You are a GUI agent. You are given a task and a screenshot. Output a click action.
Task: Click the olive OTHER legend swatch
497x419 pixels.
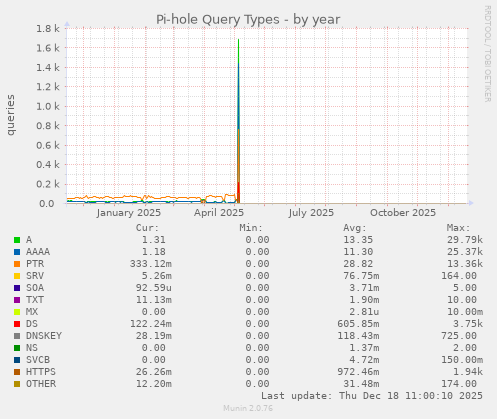[17, 384]
